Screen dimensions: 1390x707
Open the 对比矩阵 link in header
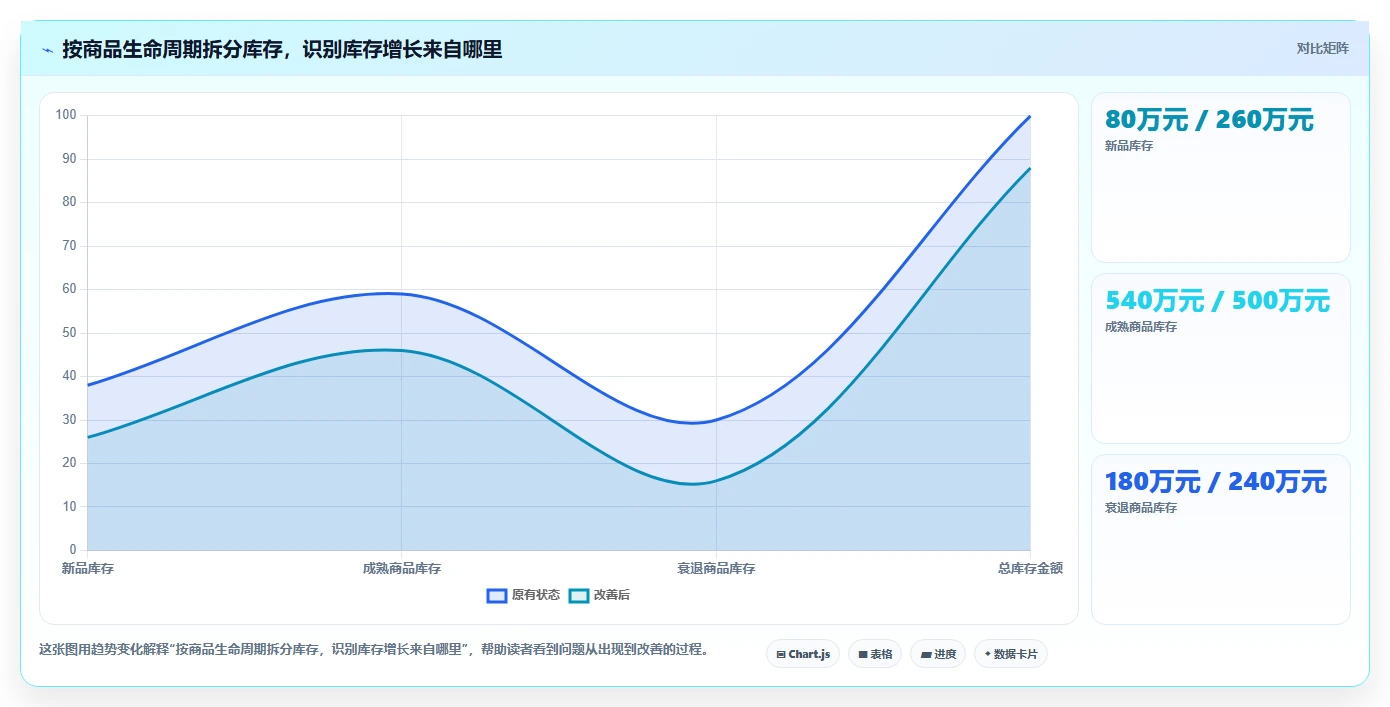coord(1322,48)
